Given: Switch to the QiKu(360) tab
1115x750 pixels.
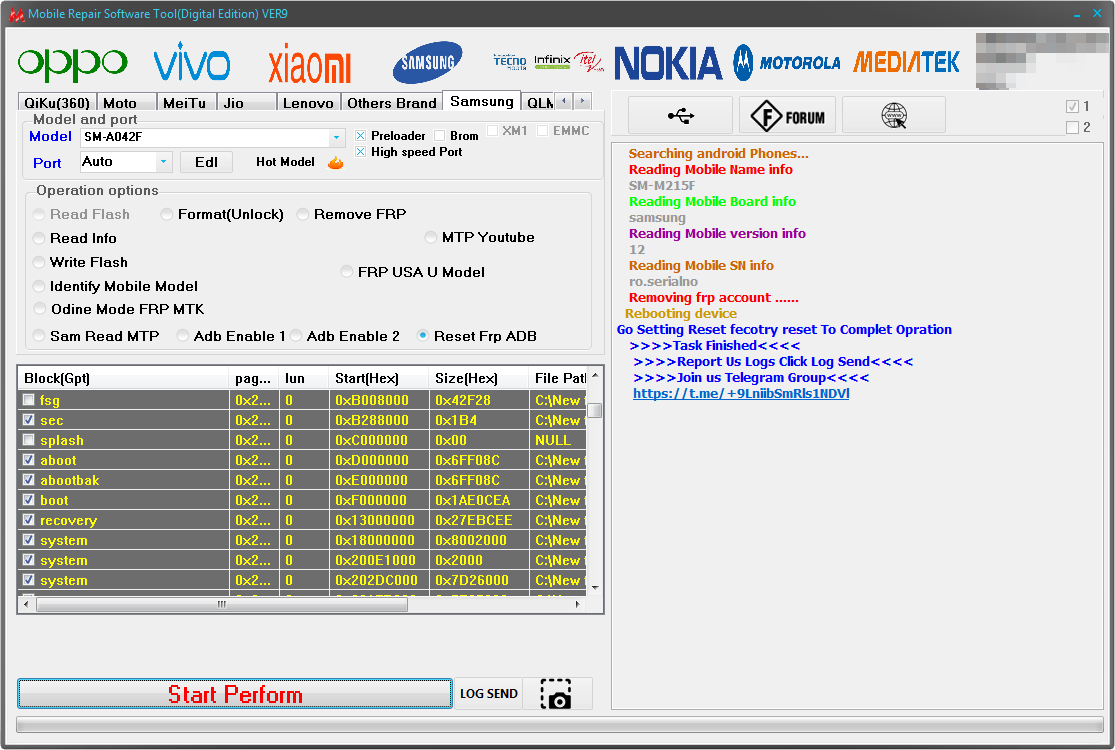Looking at the screenshot, I should point(57,103).
